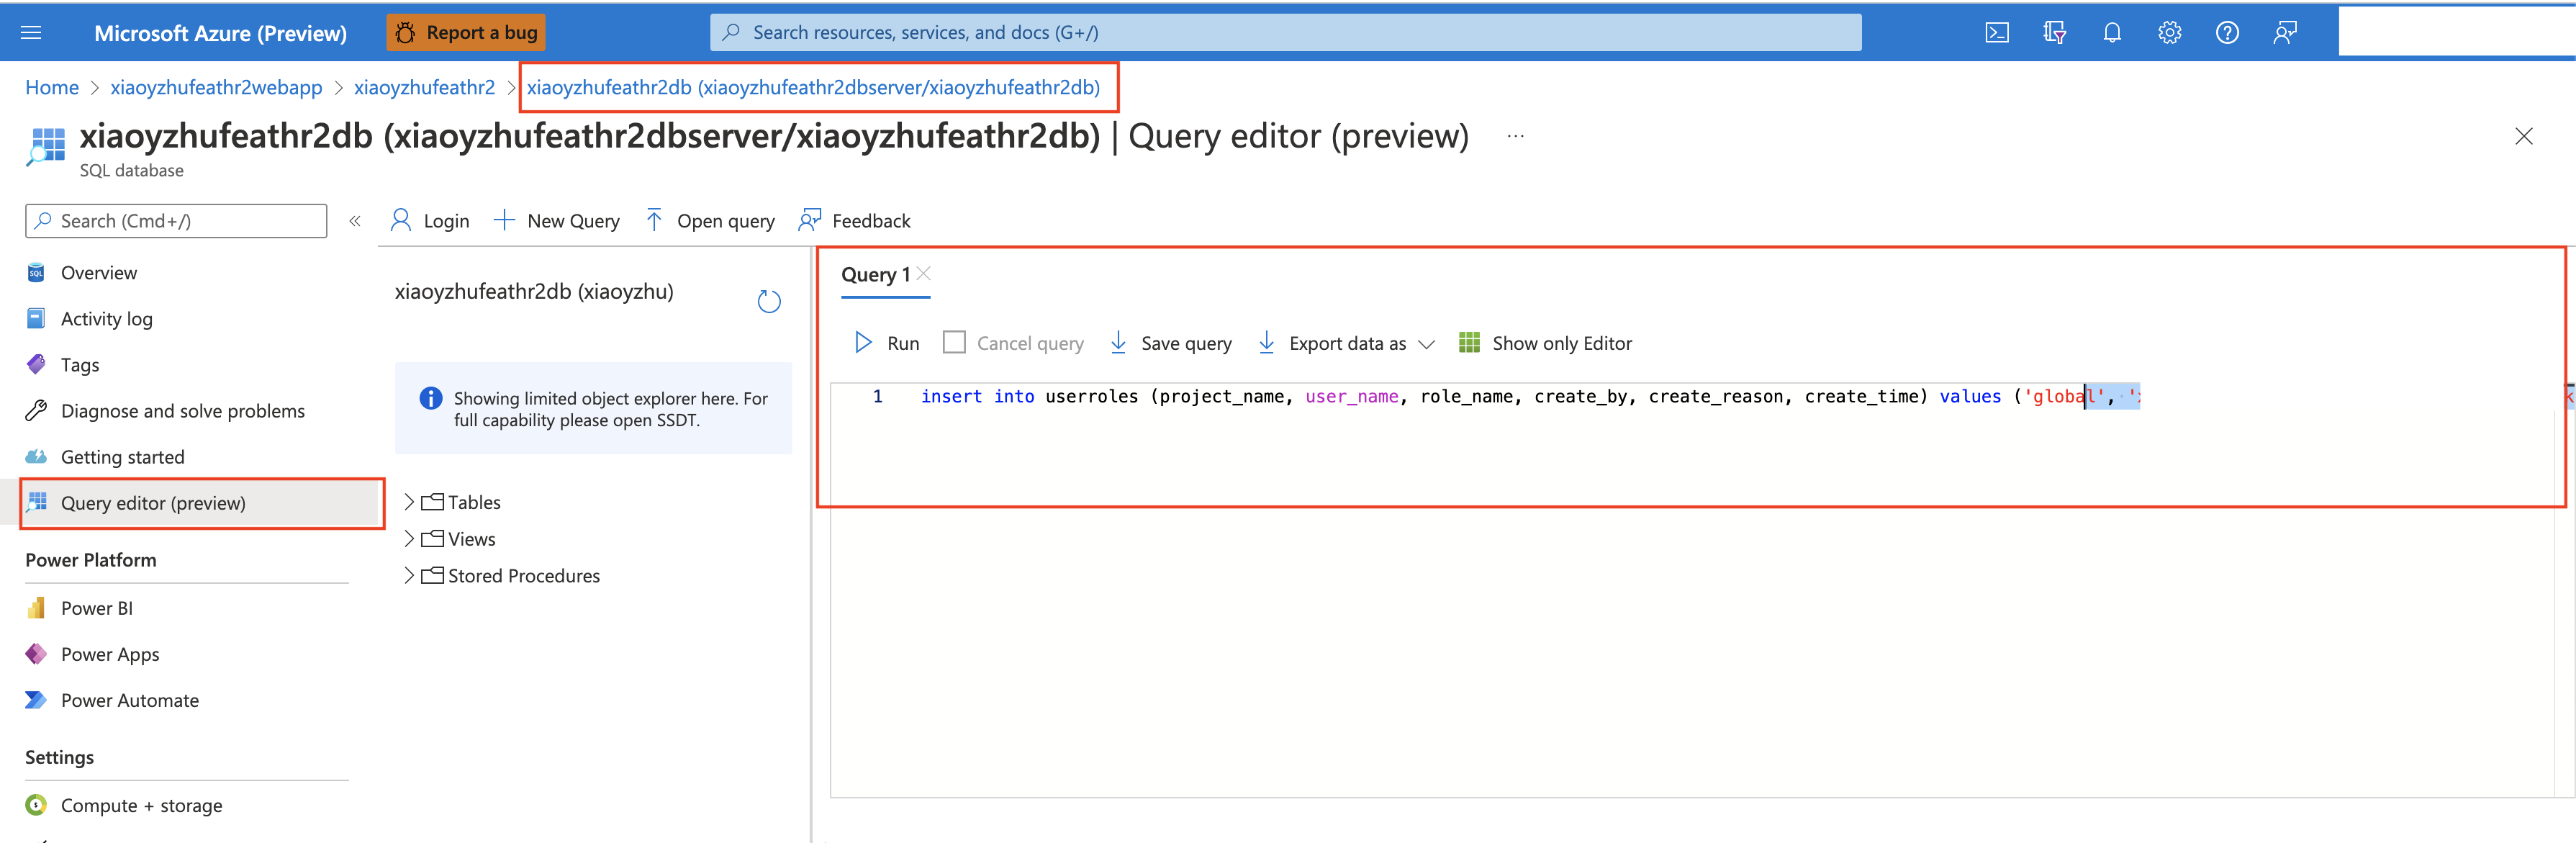
Task: Click Open query in the toolbar
Action: point(709,221)
